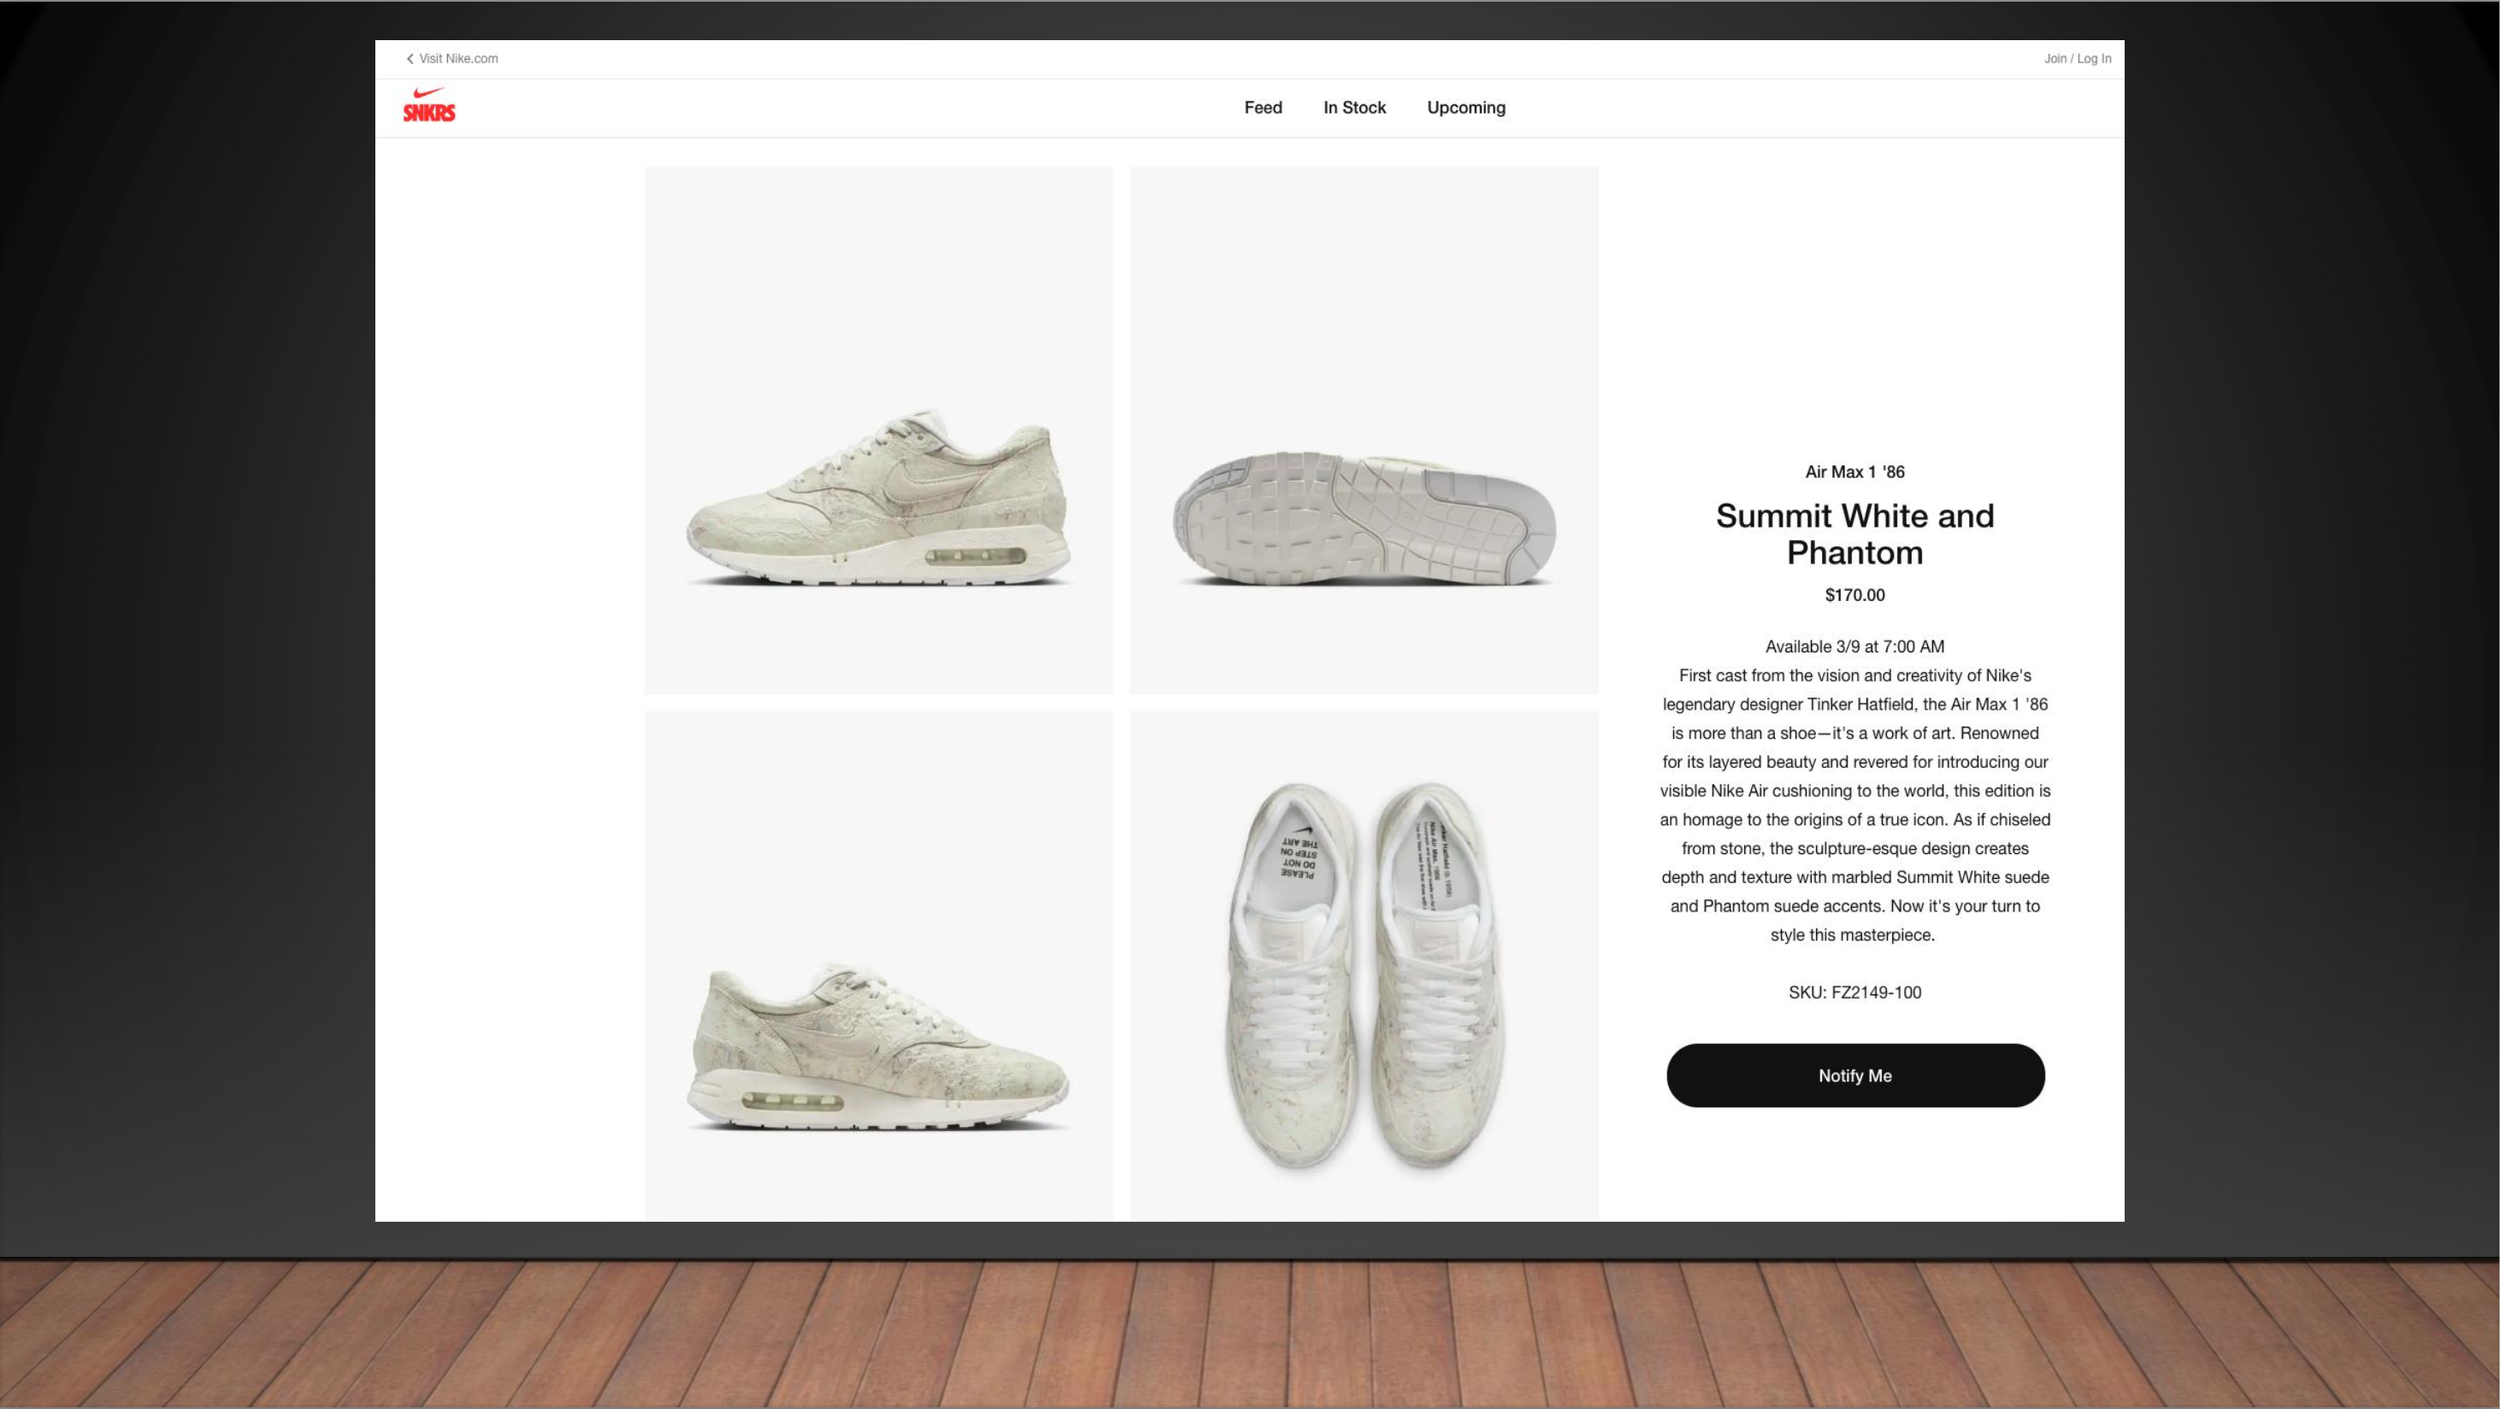Click the back chevron beside Visit Nike.com
The image size is (2500, 1409).
pos(410,59)
